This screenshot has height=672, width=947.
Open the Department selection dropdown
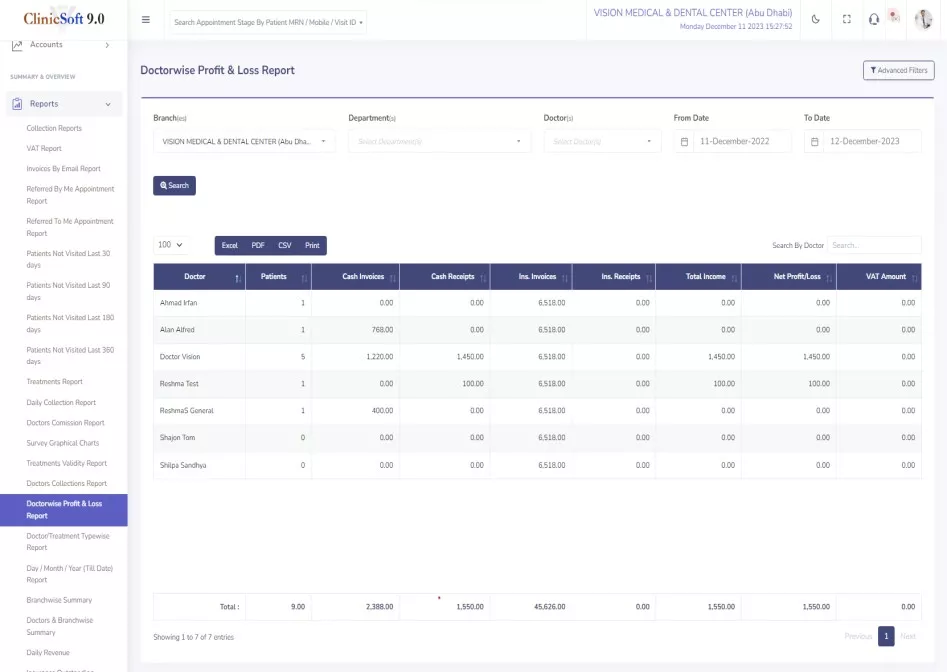pos(438,142)
